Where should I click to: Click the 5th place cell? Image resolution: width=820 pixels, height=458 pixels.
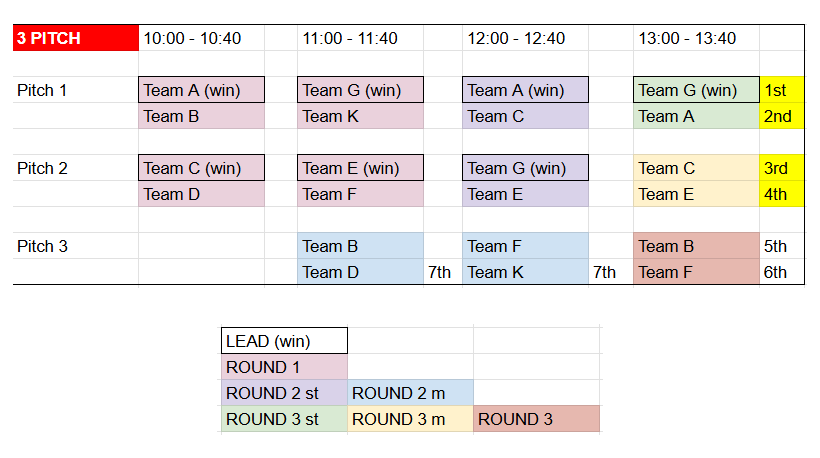(782, 246)
